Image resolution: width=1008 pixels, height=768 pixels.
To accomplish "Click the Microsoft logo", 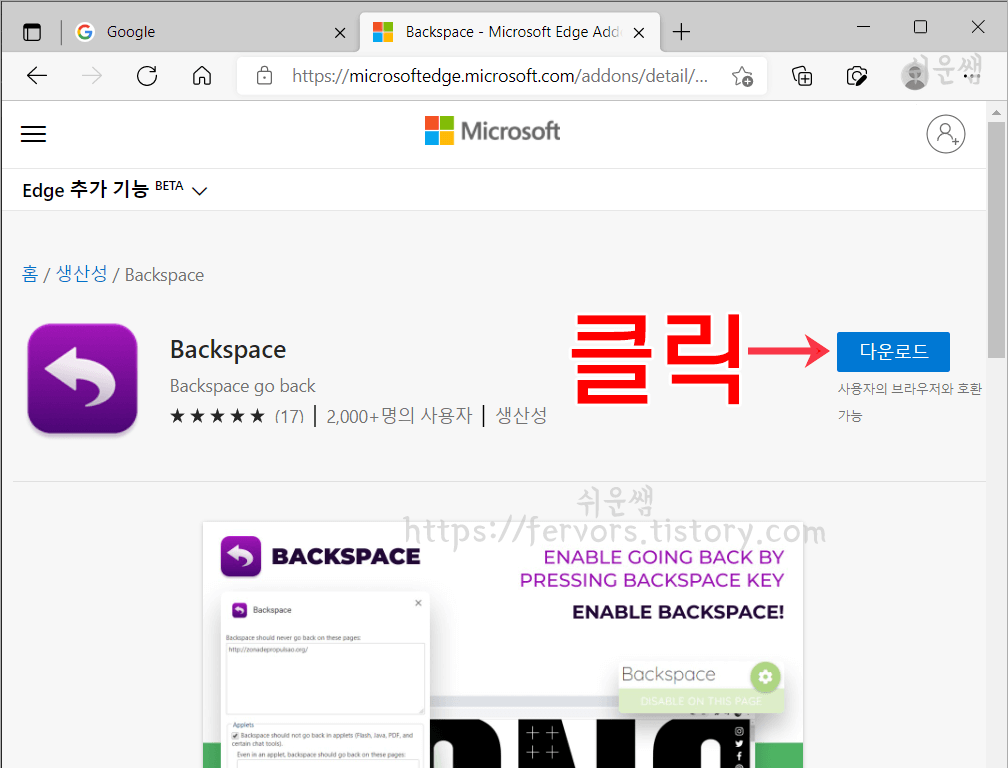I will 492,130.
